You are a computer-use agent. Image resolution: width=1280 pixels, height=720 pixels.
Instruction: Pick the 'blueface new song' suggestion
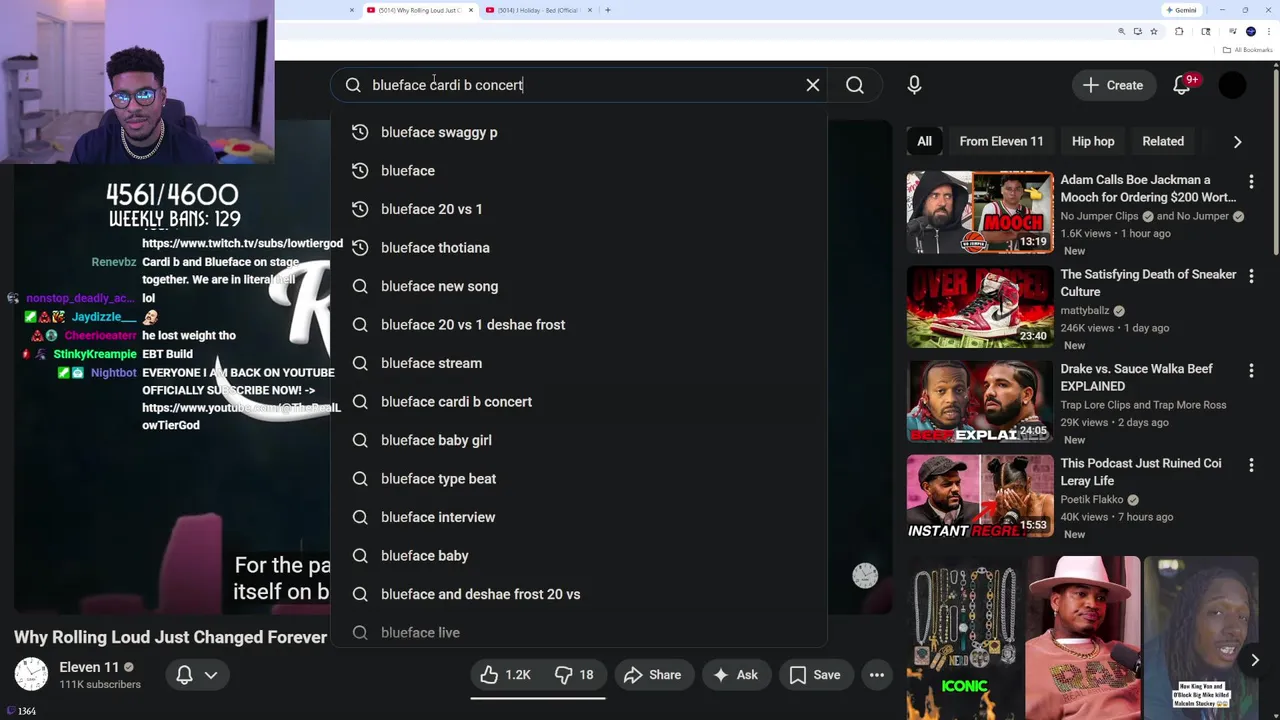tap(579, 286)
